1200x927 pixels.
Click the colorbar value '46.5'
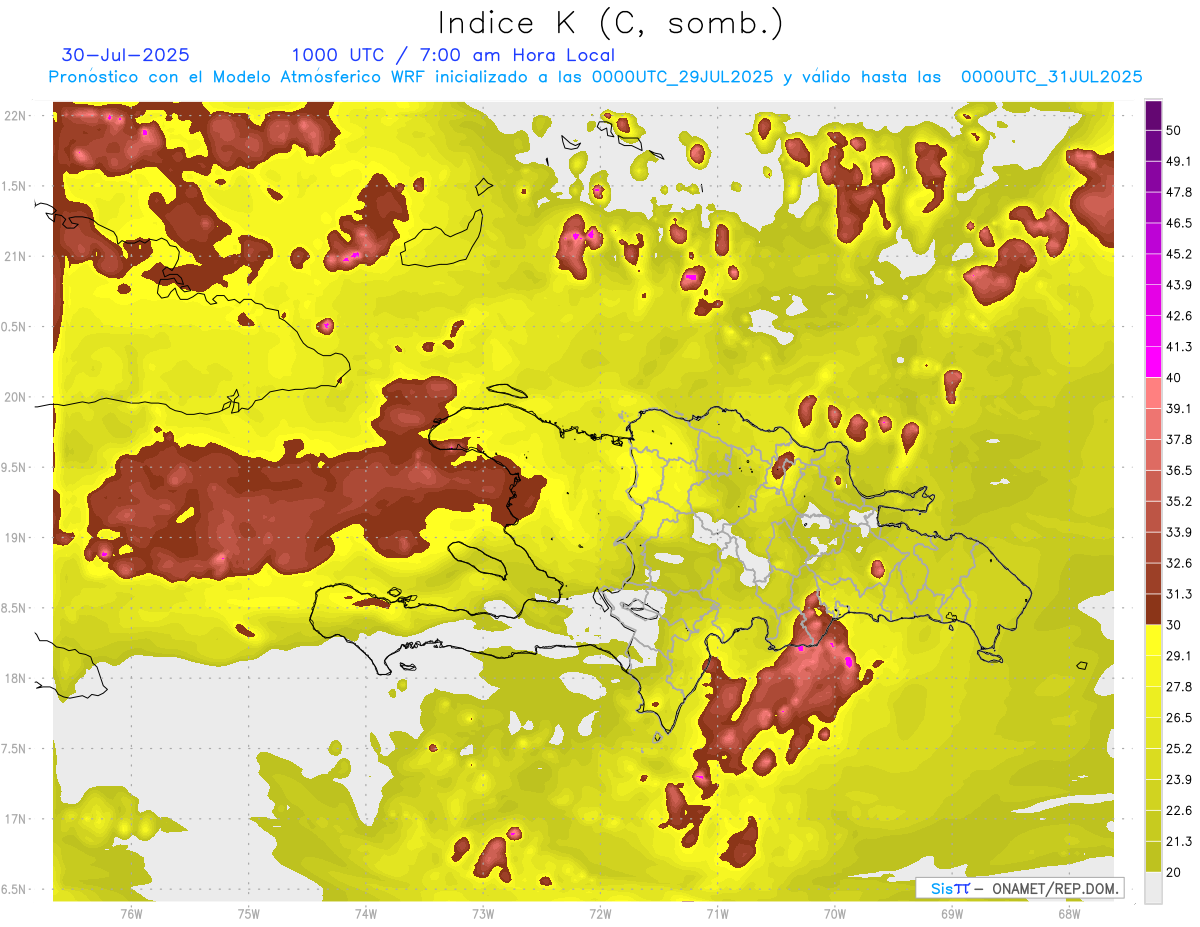tap(1179, 223)
